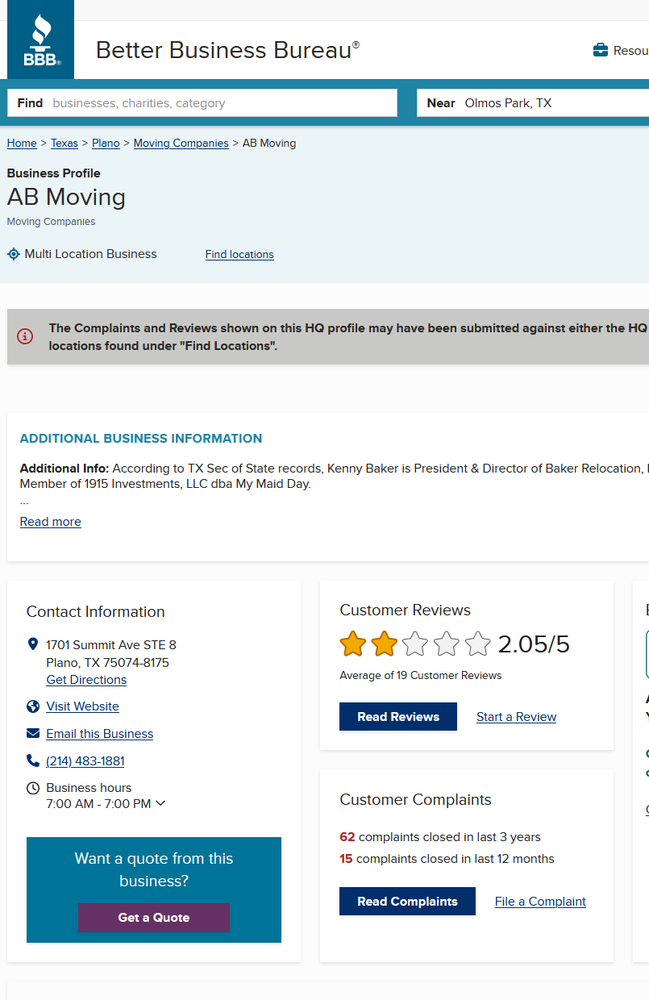The height and width of the screenshot is (1000, 649).
Task: Click the Additional Business Information heading
Action: click(141, 438)
